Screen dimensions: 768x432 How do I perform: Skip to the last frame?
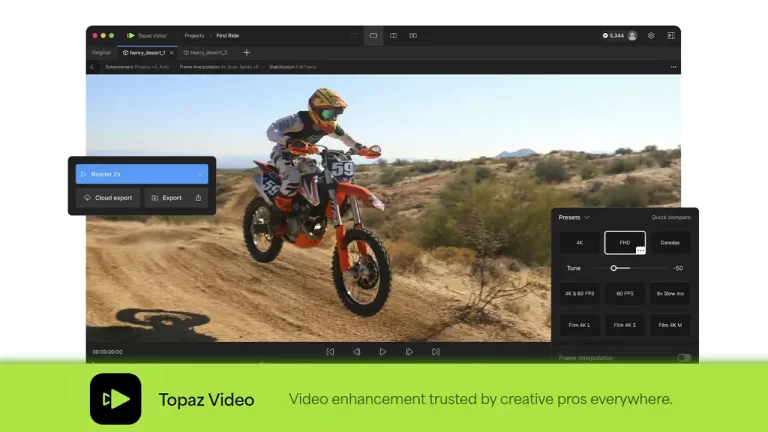tap(435, 352)
